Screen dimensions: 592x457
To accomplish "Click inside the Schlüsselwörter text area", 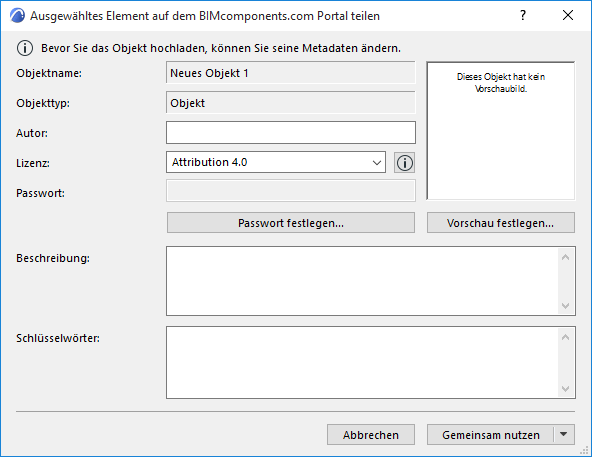I will tap(362, 362).
